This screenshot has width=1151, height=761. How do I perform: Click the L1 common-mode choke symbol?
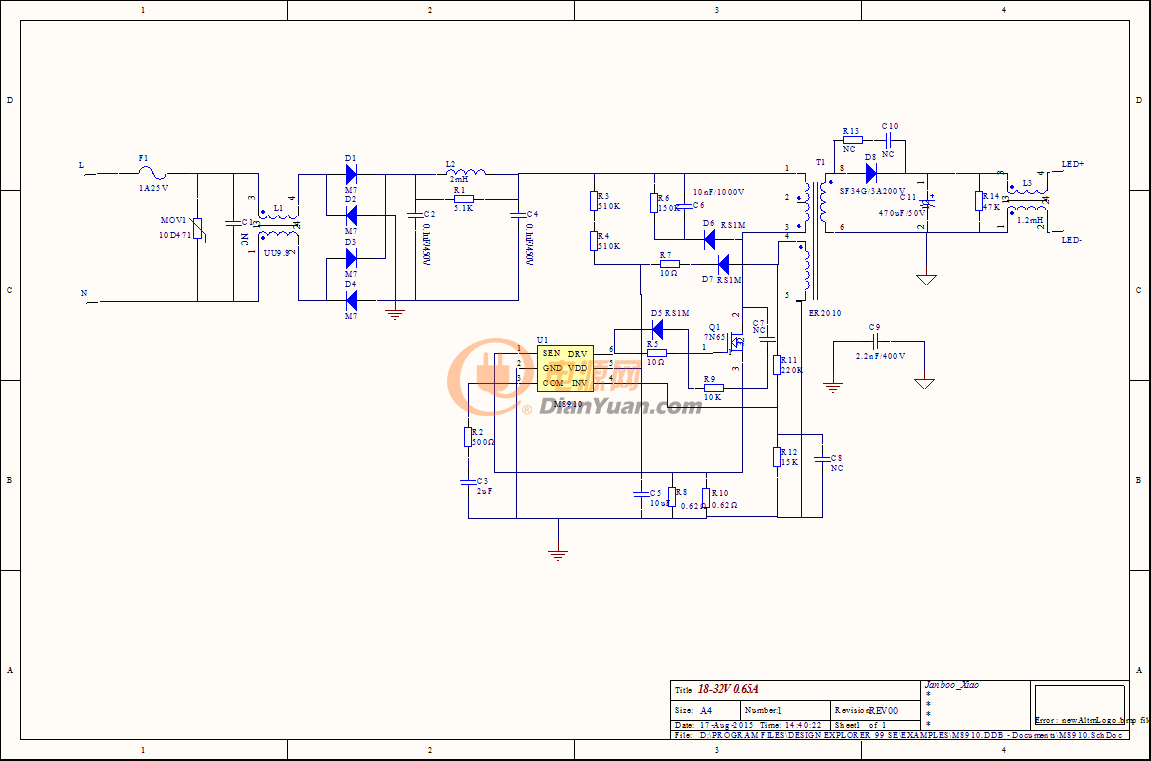[x=278, y=224]
